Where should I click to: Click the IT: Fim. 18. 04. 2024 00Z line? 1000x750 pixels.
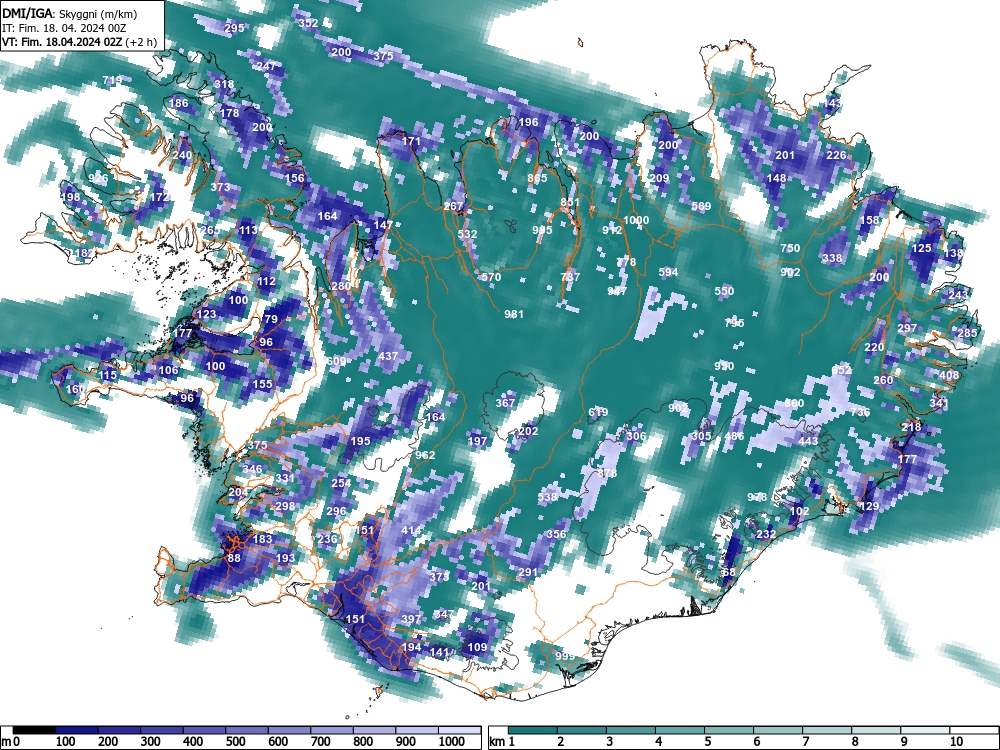click(62, 28)
